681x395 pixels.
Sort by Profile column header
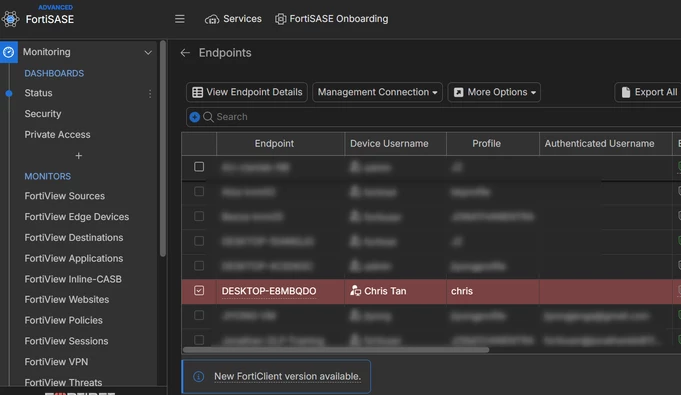tap(486, 144)
